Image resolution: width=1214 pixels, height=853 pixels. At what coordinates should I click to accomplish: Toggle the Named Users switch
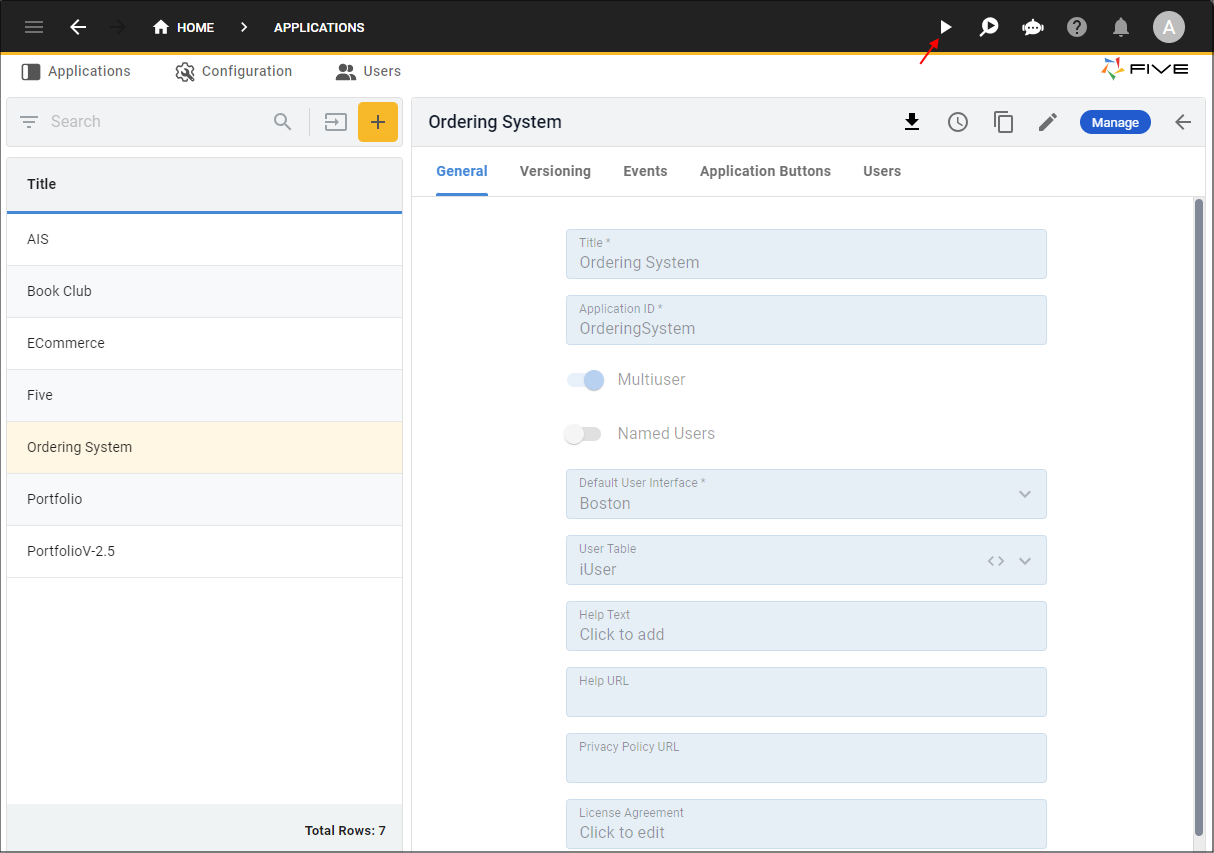tap(583, 434)
